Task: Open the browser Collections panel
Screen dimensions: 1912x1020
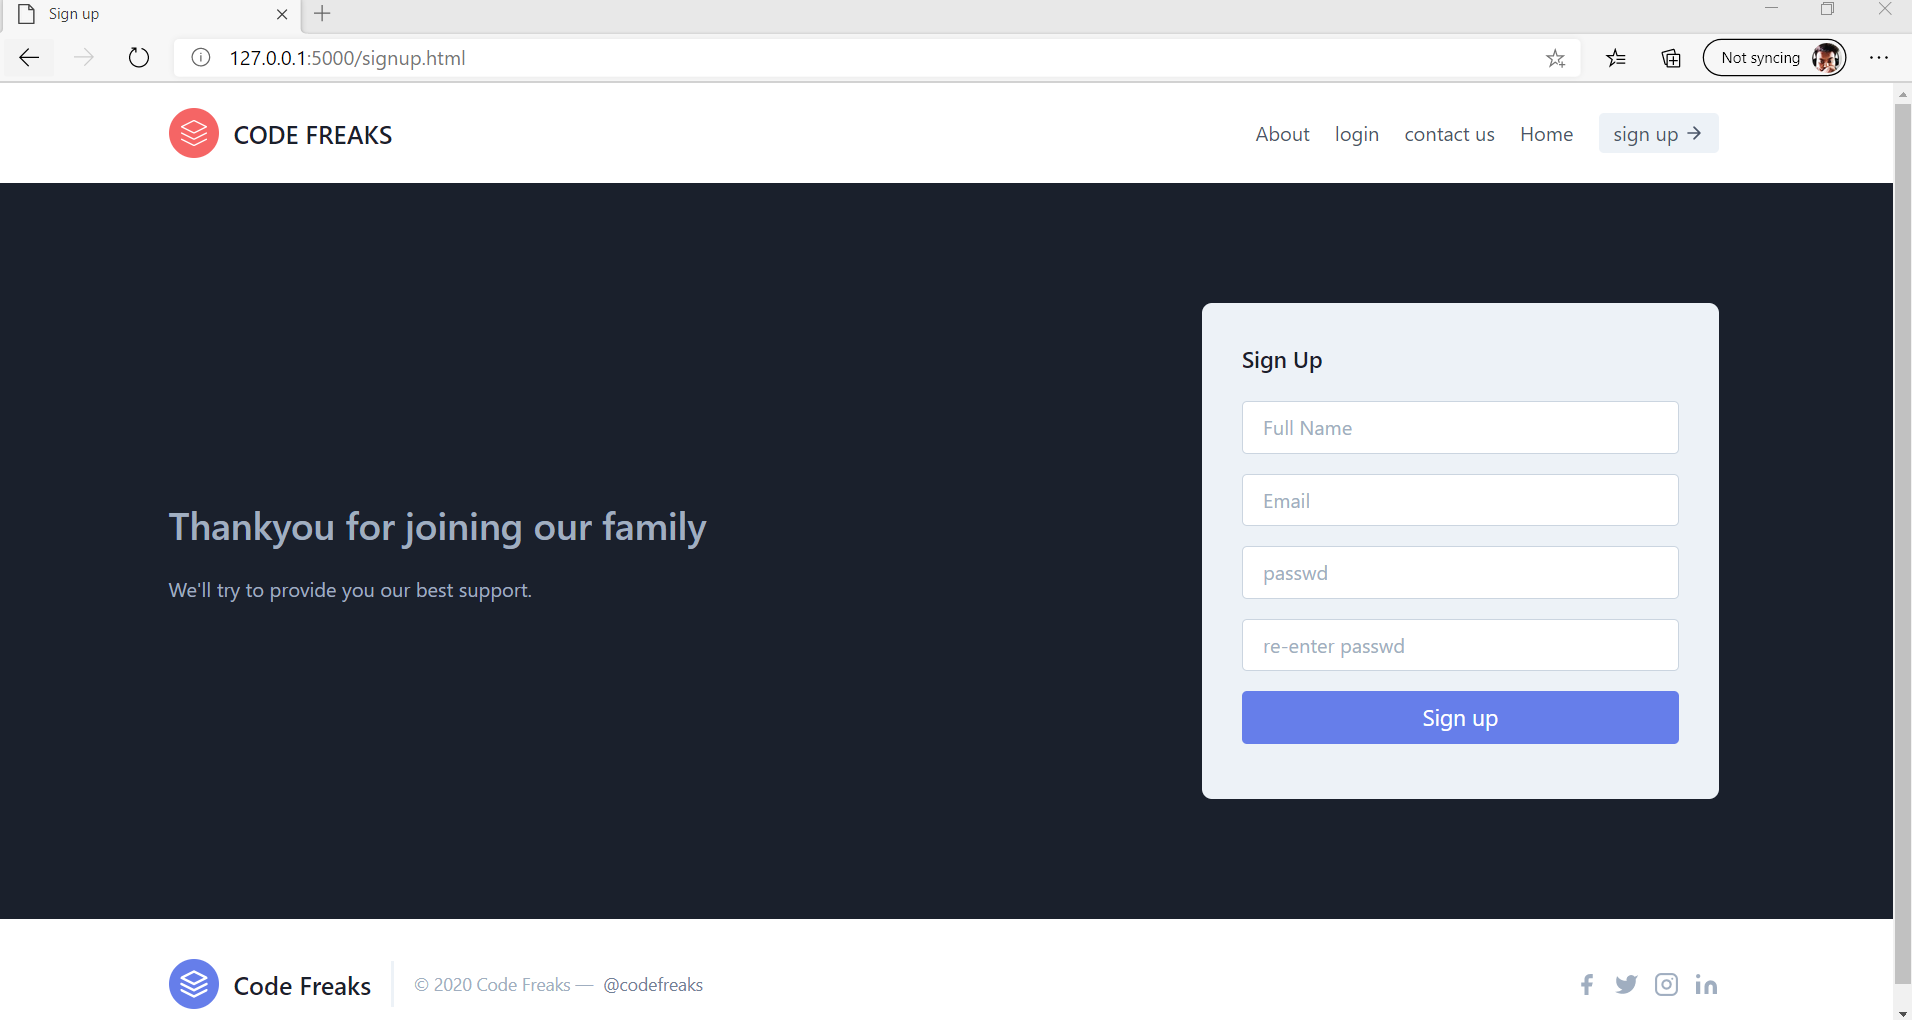Action: coord(1669,57)
